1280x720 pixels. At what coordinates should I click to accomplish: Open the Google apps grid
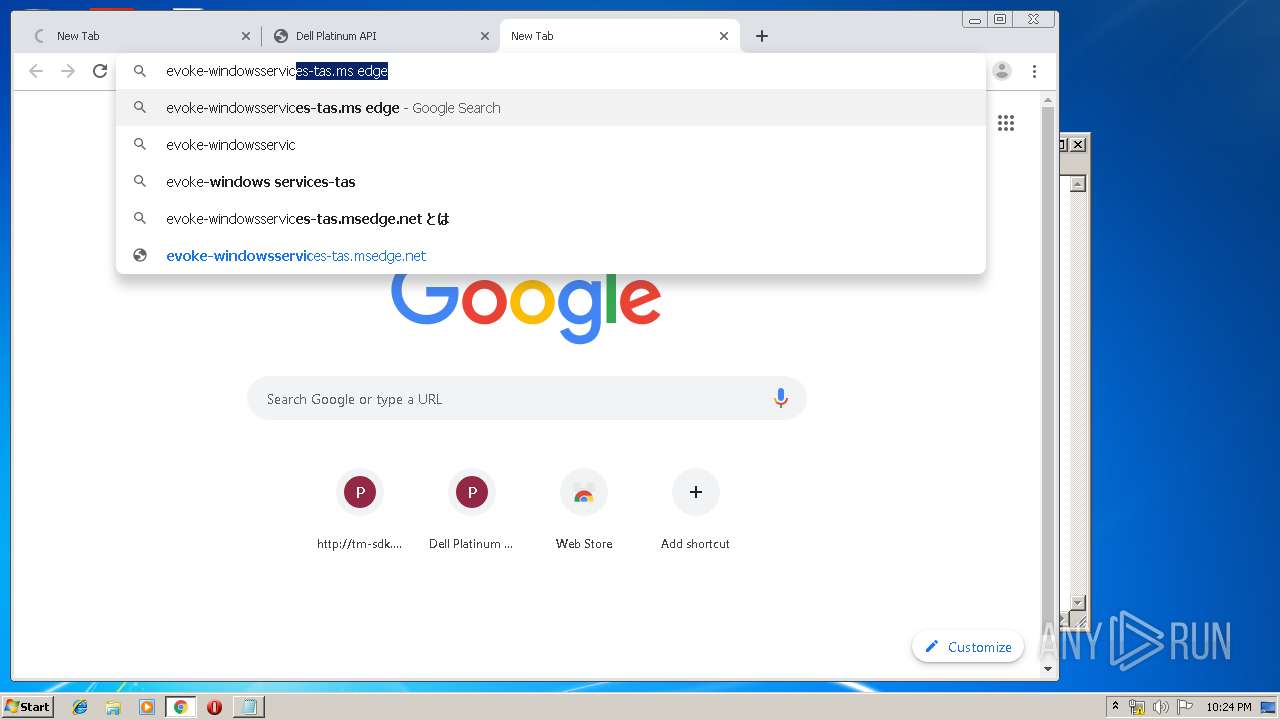point(1006,123)
